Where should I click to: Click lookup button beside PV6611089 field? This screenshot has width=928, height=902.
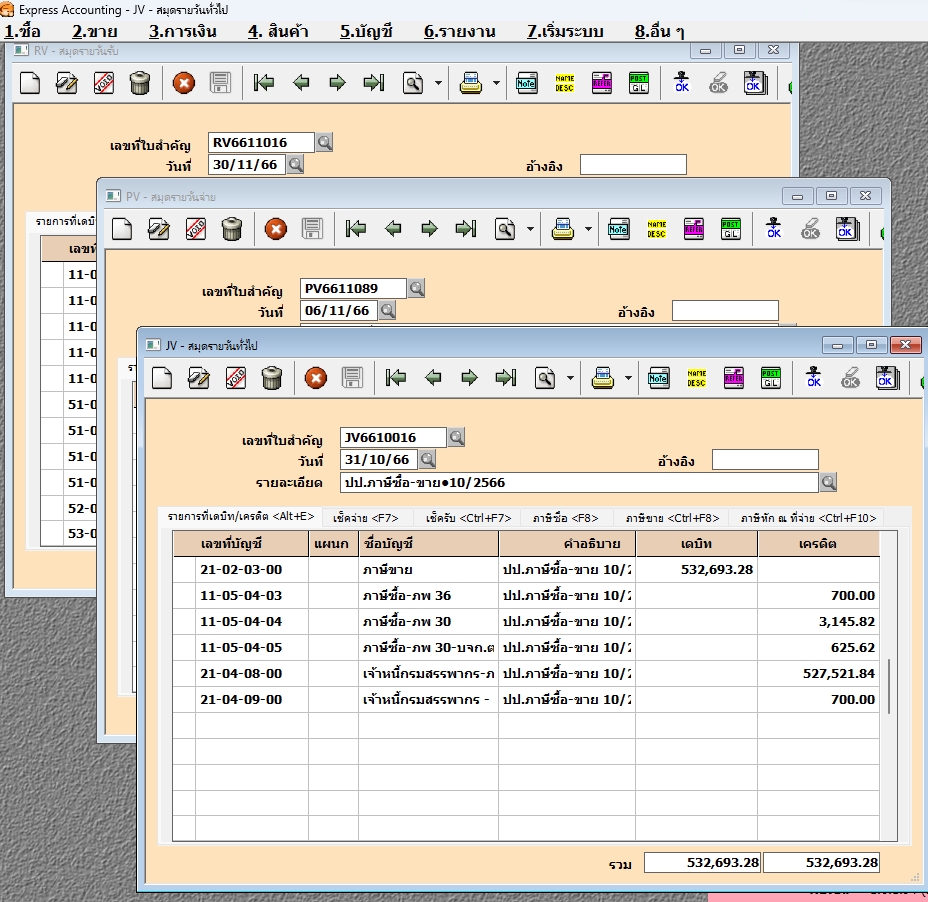pyautogui.click(x=416, y=288)
